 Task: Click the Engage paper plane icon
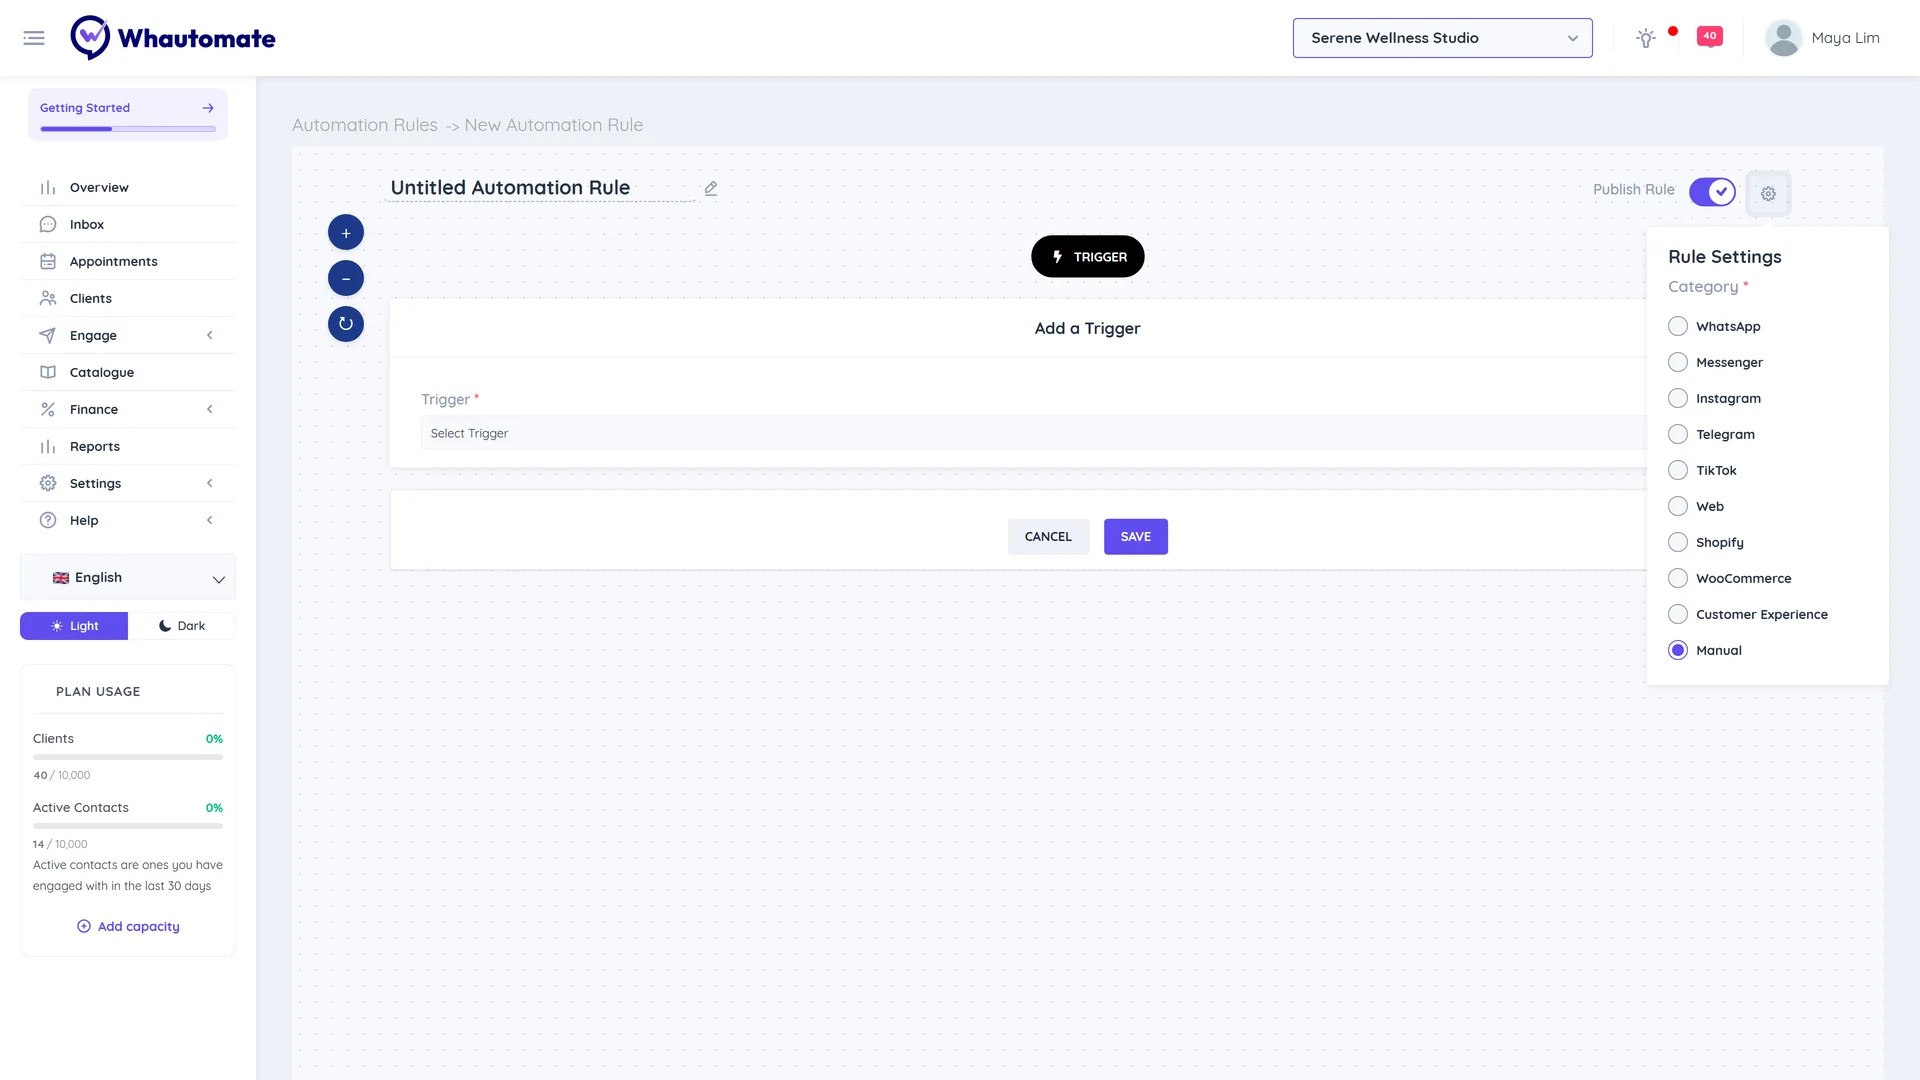tap(48, 336)
